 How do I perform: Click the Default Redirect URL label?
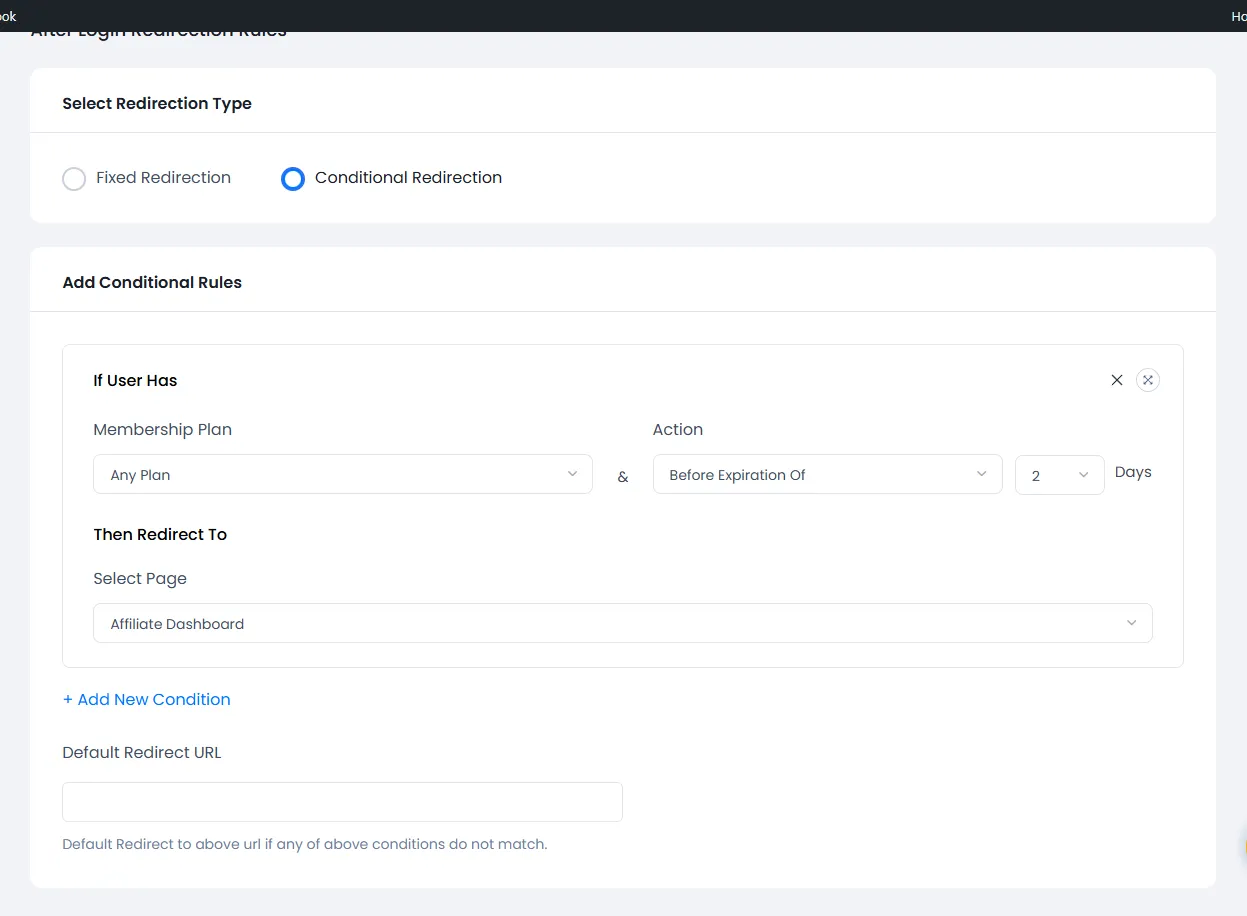tap(141, 753)
